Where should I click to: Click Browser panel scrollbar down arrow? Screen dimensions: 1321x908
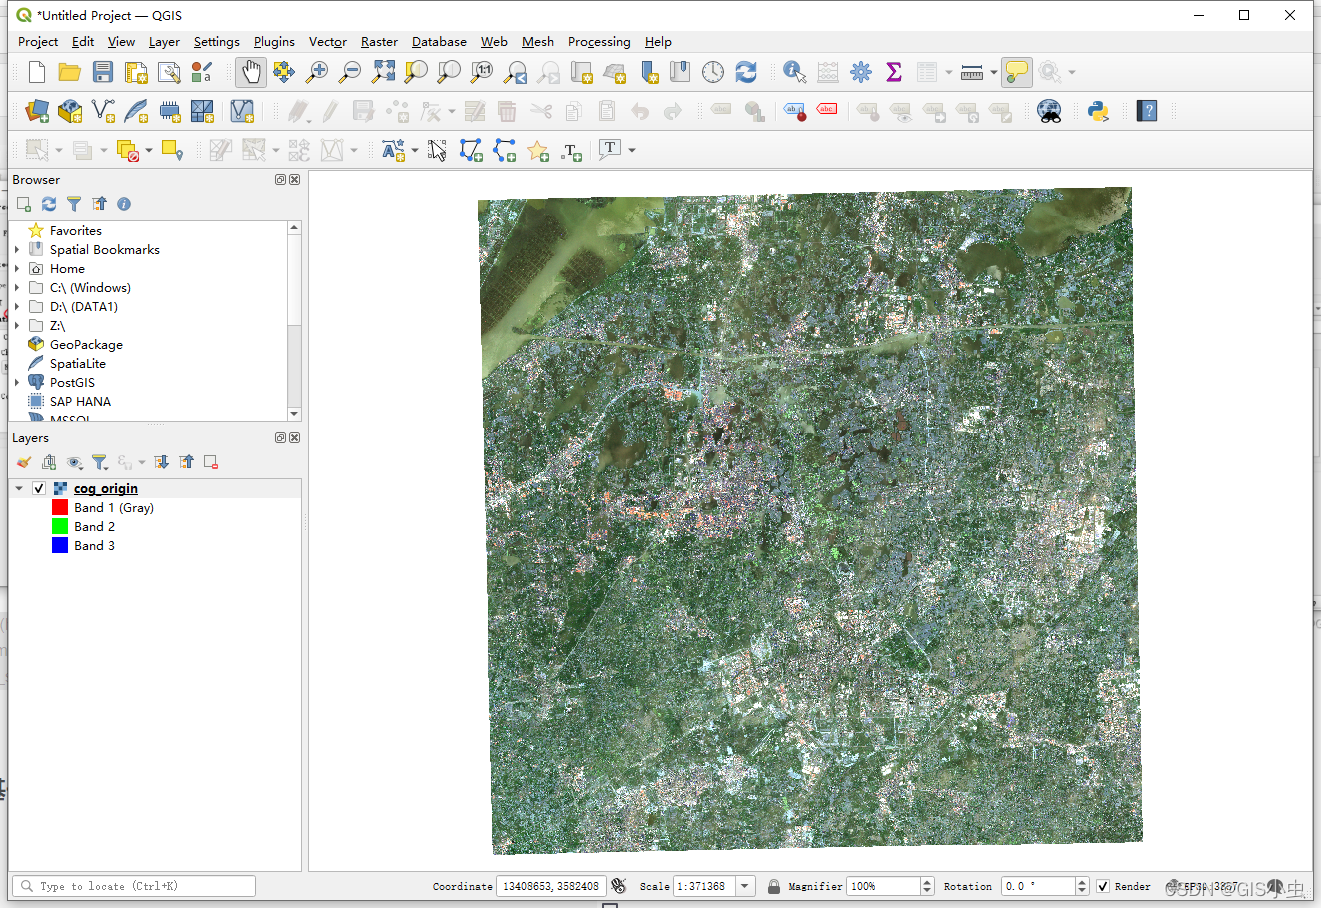tap(294, 414)
